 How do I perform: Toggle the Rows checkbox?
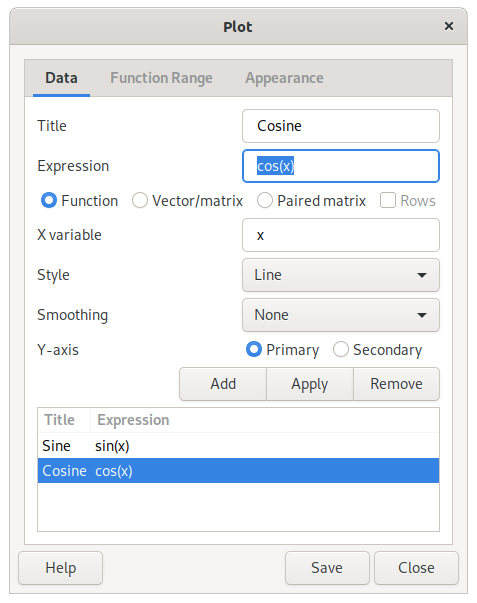click(408, 201)
